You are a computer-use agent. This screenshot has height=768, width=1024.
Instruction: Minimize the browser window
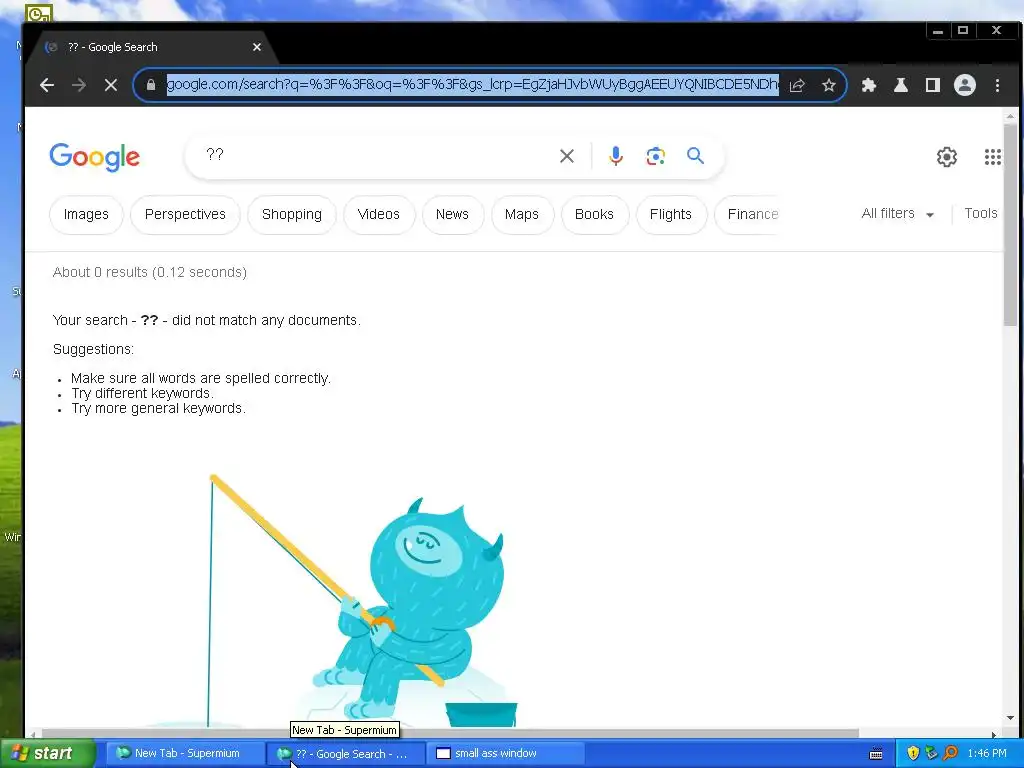point(937,31)
